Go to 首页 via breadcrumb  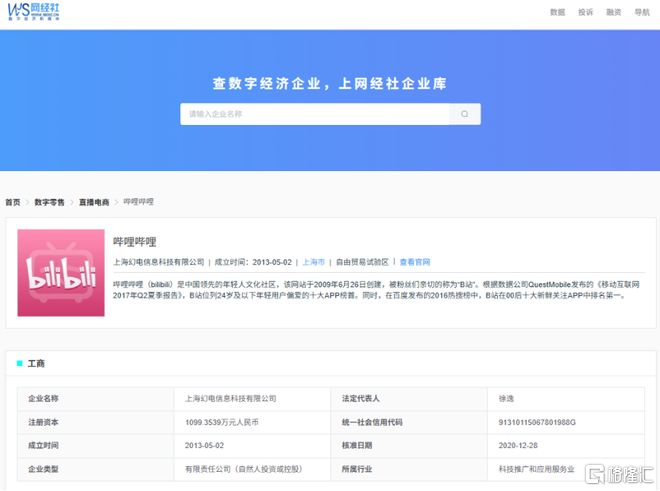pos(13,202)
